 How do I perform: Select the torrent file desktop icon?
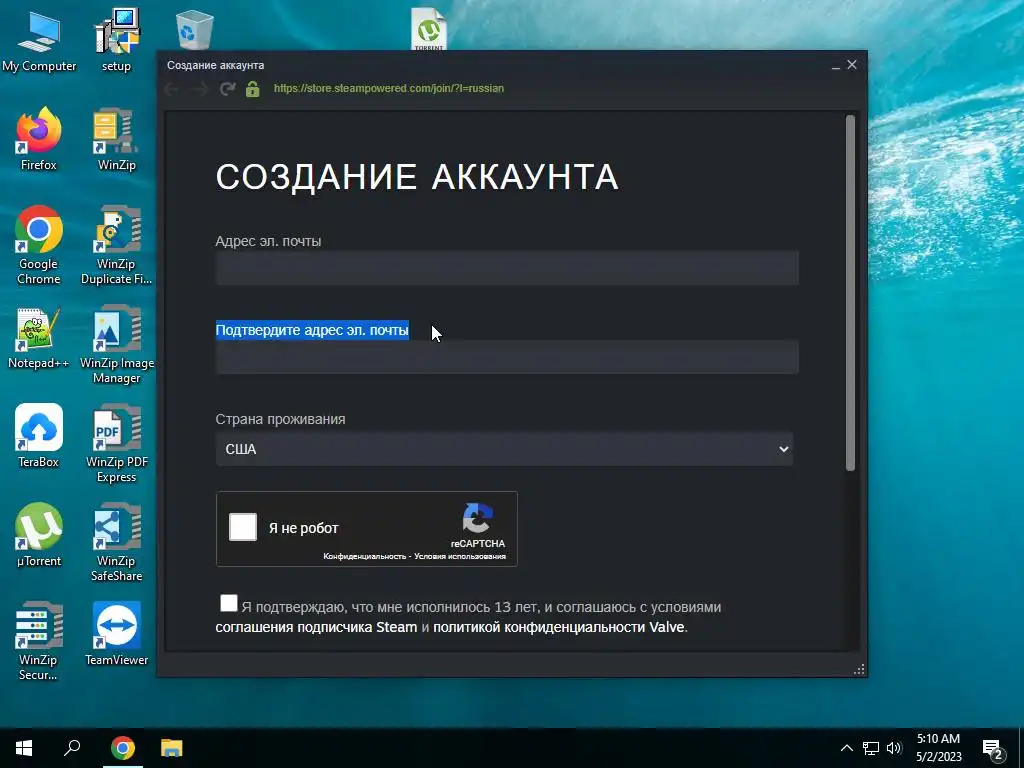428,29
